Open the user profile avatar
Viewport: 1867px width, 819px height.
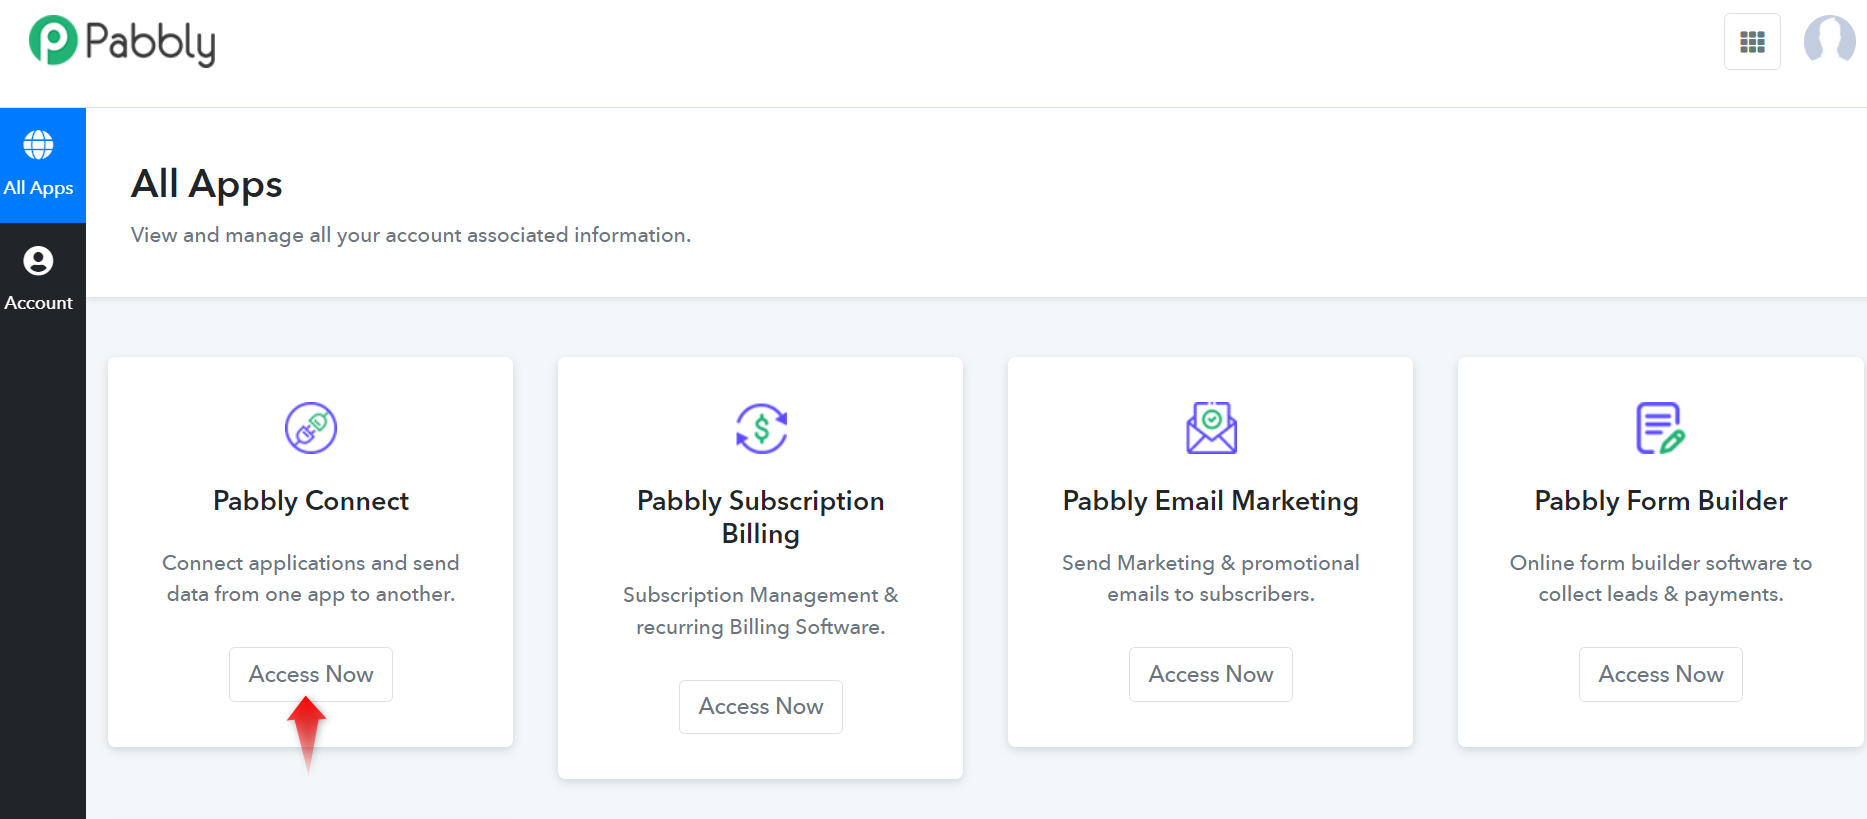(1829, 41)
